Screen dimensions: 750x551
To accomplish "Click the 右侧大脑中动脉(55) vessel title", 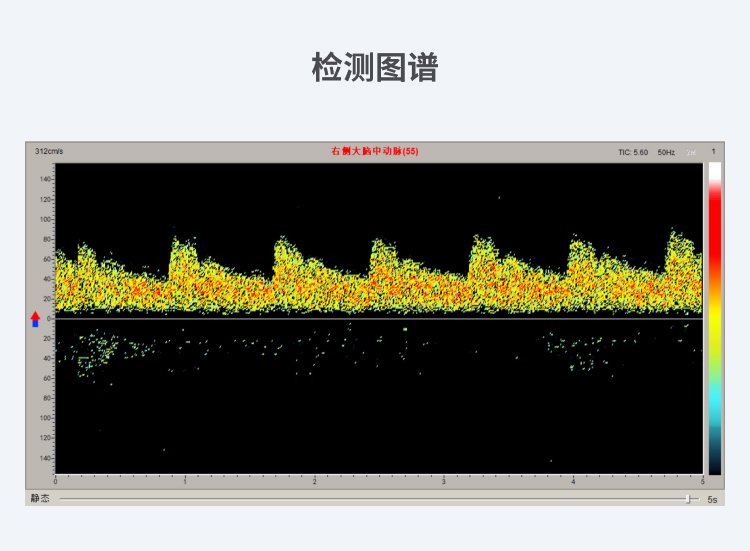I will point(374,151).
